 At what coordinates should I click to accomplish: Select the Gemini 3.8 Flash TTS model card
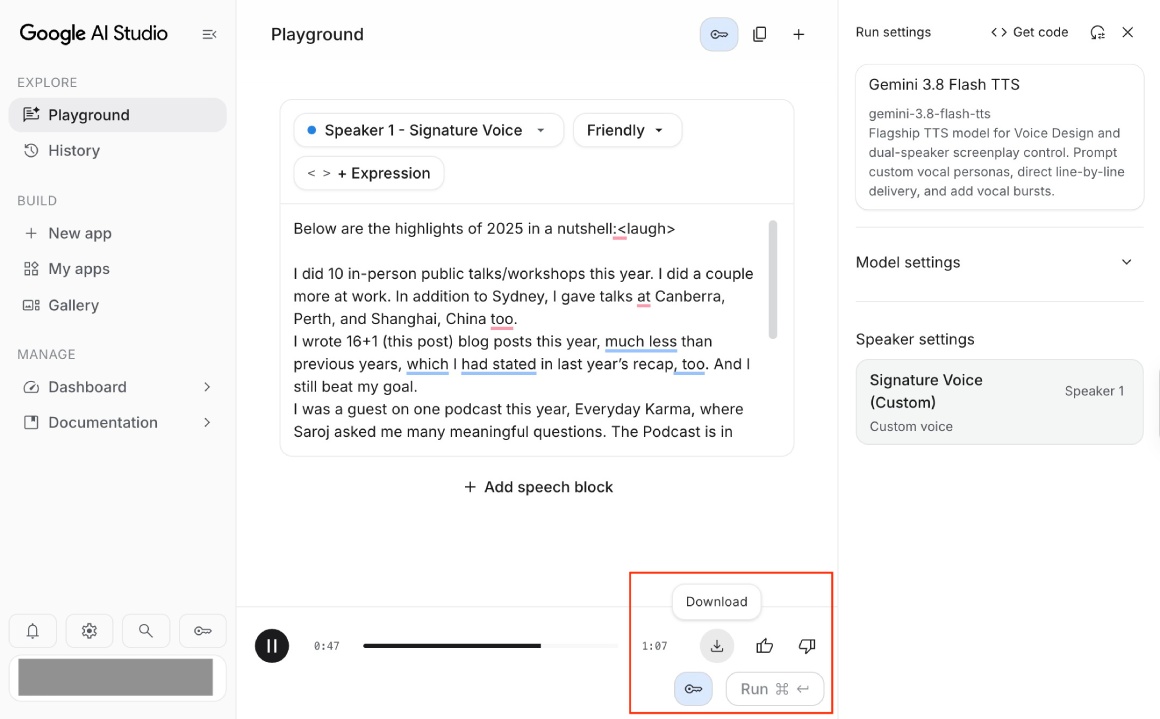pyautogui.click(x=999, y=137)
